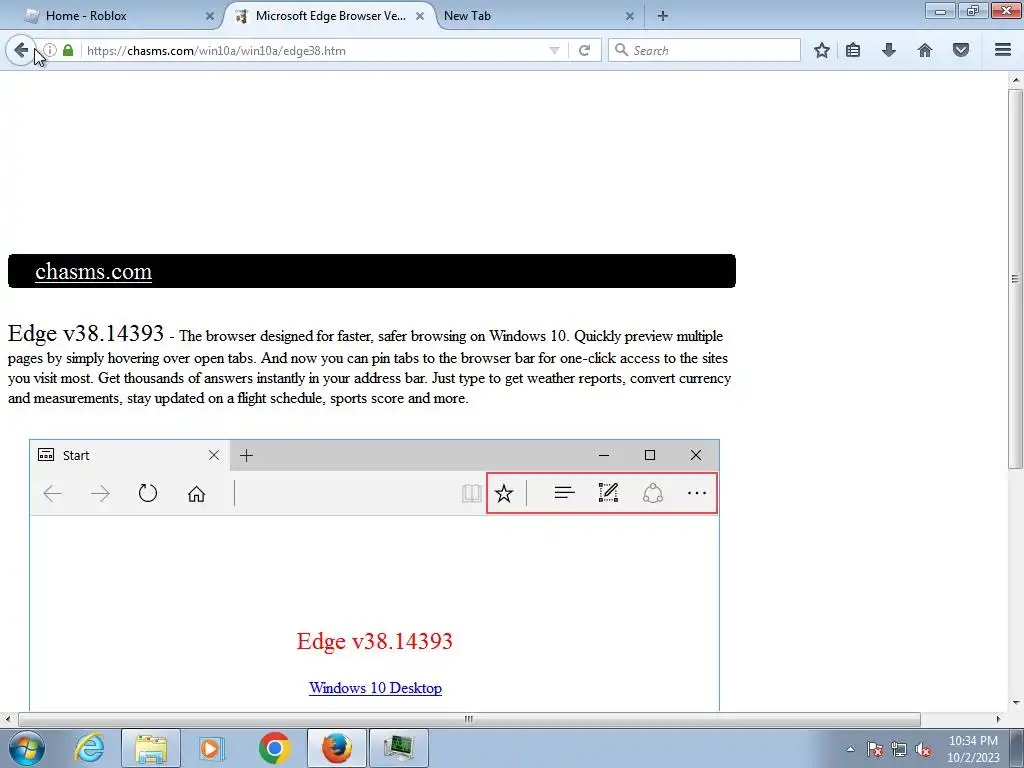This screenshot has width=1024, height=768.
Task: Close the Home - Roblox tab
Action: tap(210, 16)
